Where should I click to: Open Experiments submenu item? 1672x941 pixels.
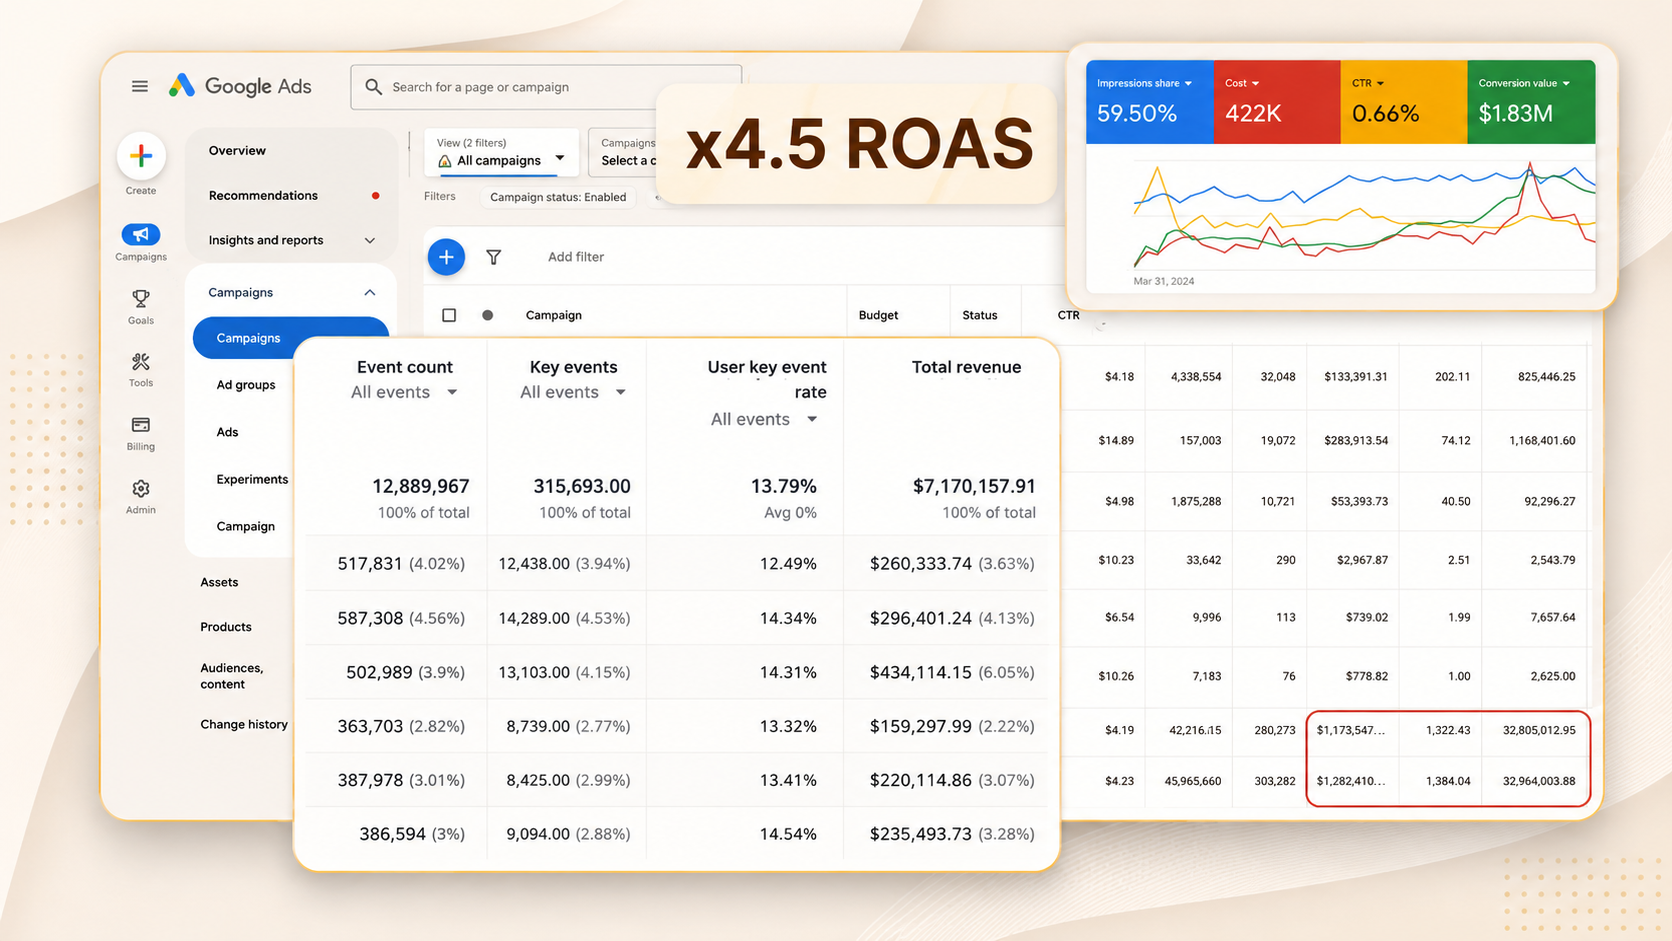252,479
